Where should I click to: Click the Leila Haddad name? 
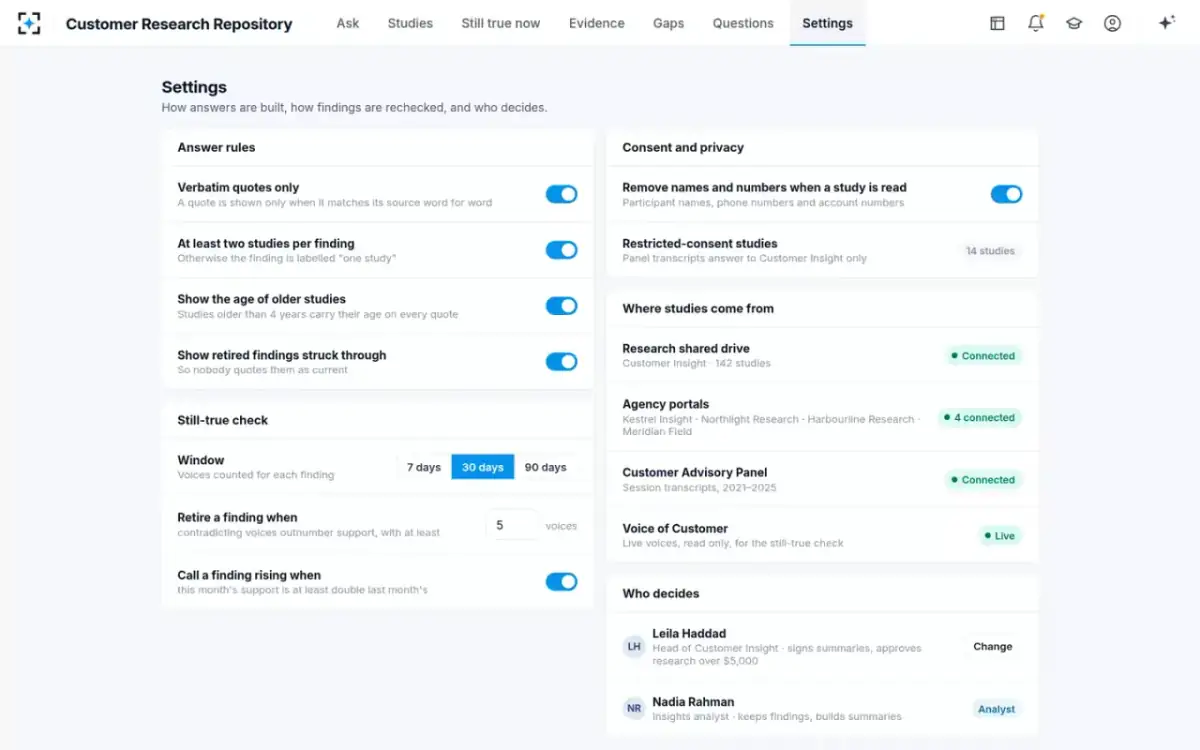click(x=689, y=633)
